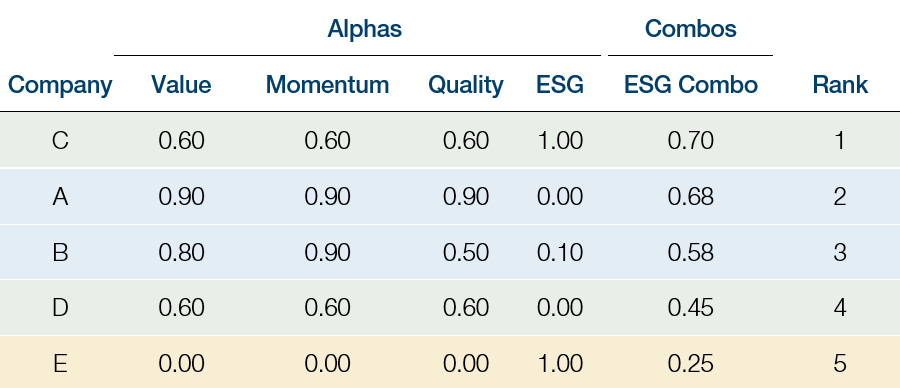Select Company A row label
This screenshot has width=900, height=388.
60,197
